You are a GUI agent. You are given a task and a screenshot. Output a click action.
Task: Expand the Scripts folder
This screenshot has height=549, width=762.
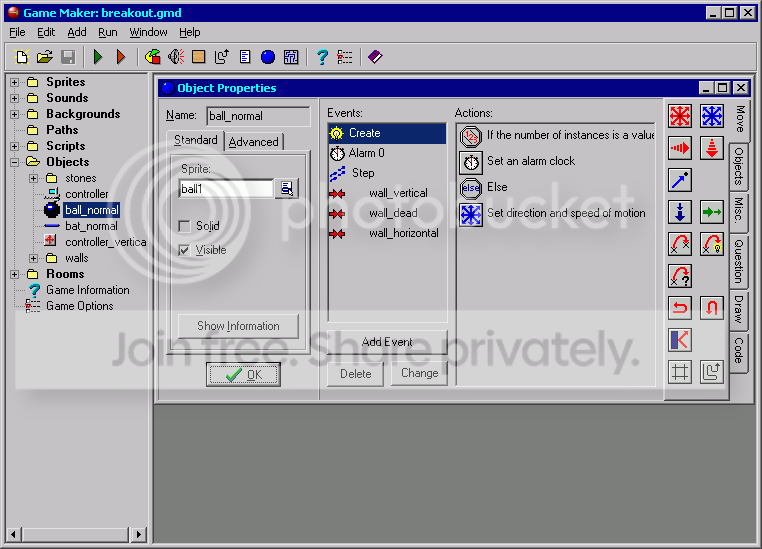[15, 146]
